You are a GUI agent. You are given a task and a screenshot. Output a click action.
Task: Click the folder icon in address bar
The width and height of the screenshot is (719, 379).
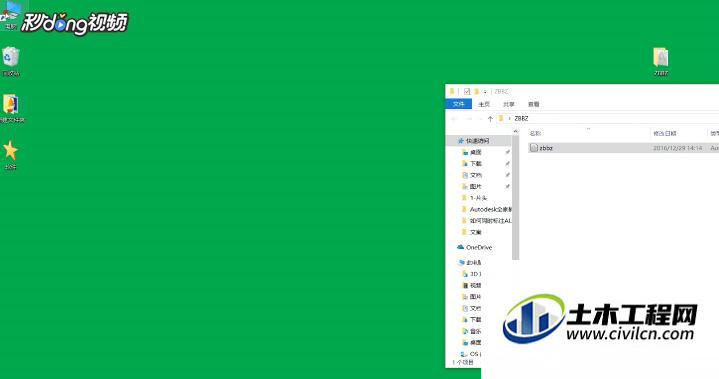[x=501, y=118]
